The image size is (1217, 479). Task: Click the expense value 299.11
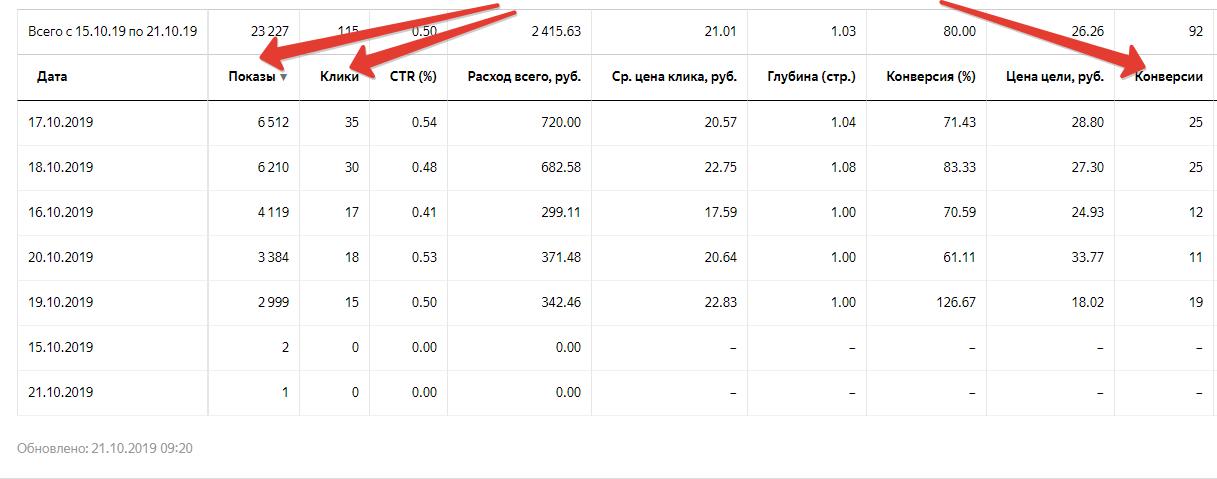point(562,212)
